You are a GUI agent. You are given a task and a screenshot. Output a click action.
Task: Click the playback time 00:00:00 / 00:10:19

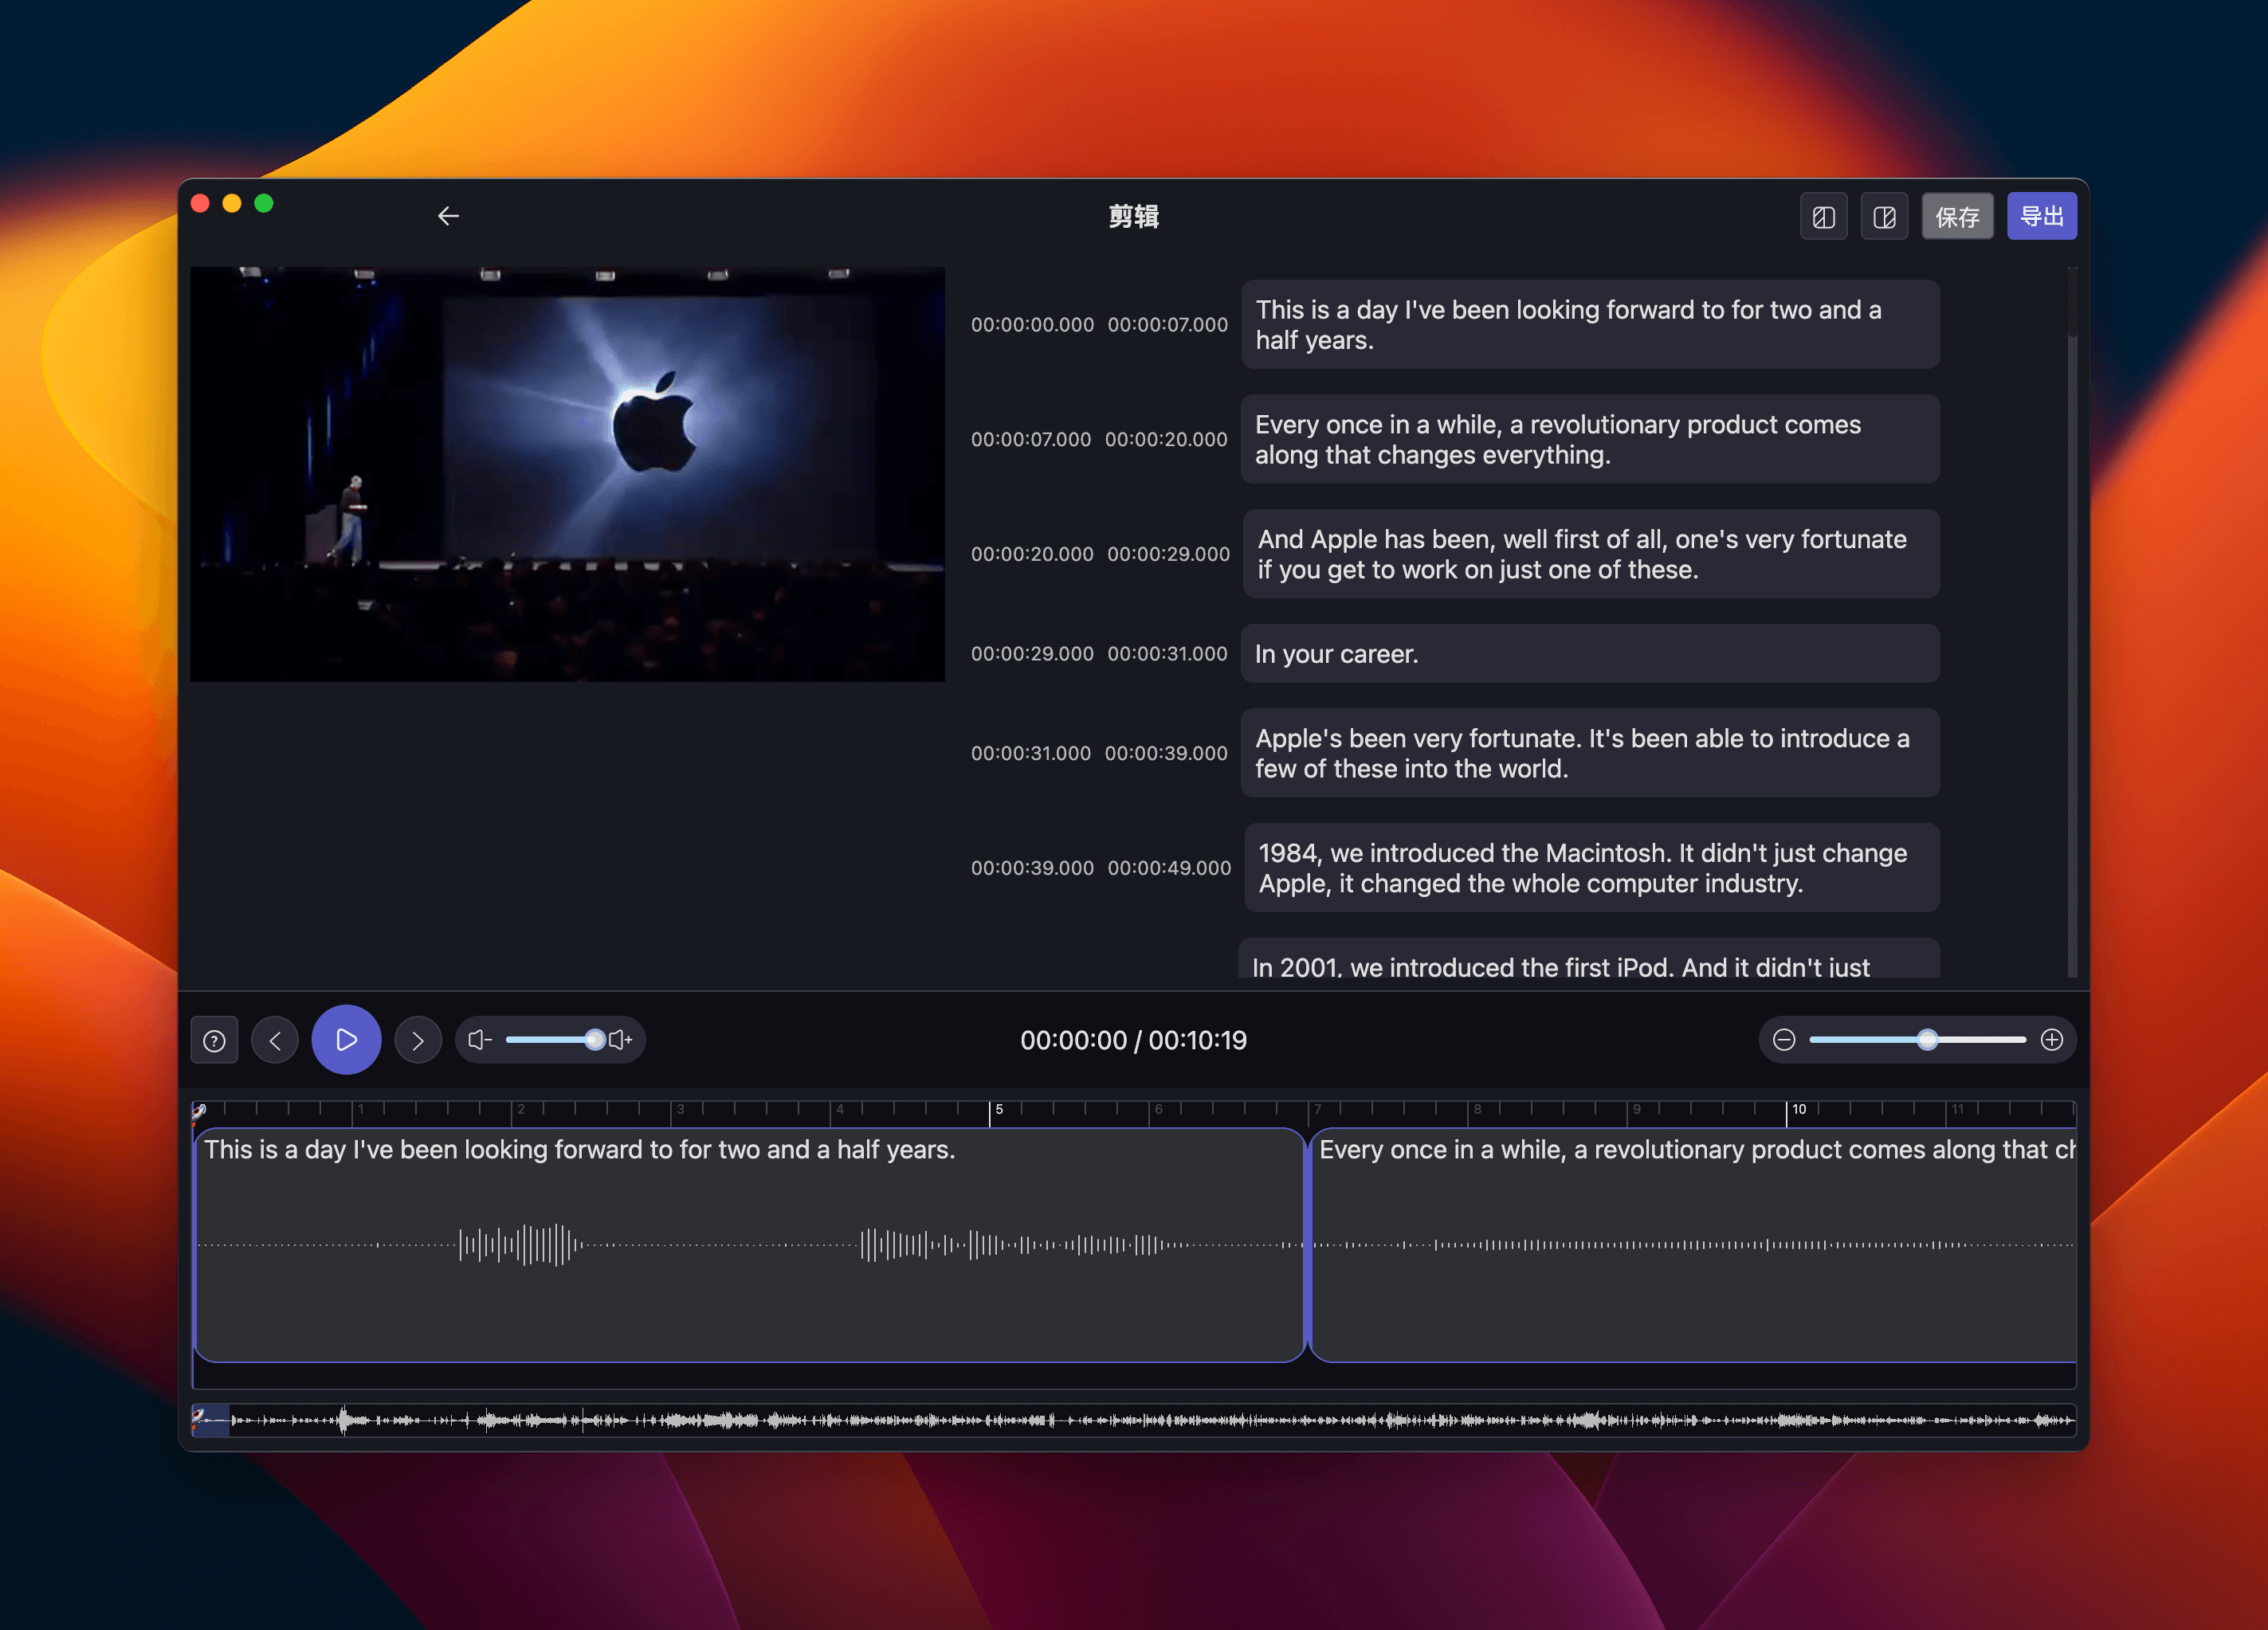[1133, 1041]
